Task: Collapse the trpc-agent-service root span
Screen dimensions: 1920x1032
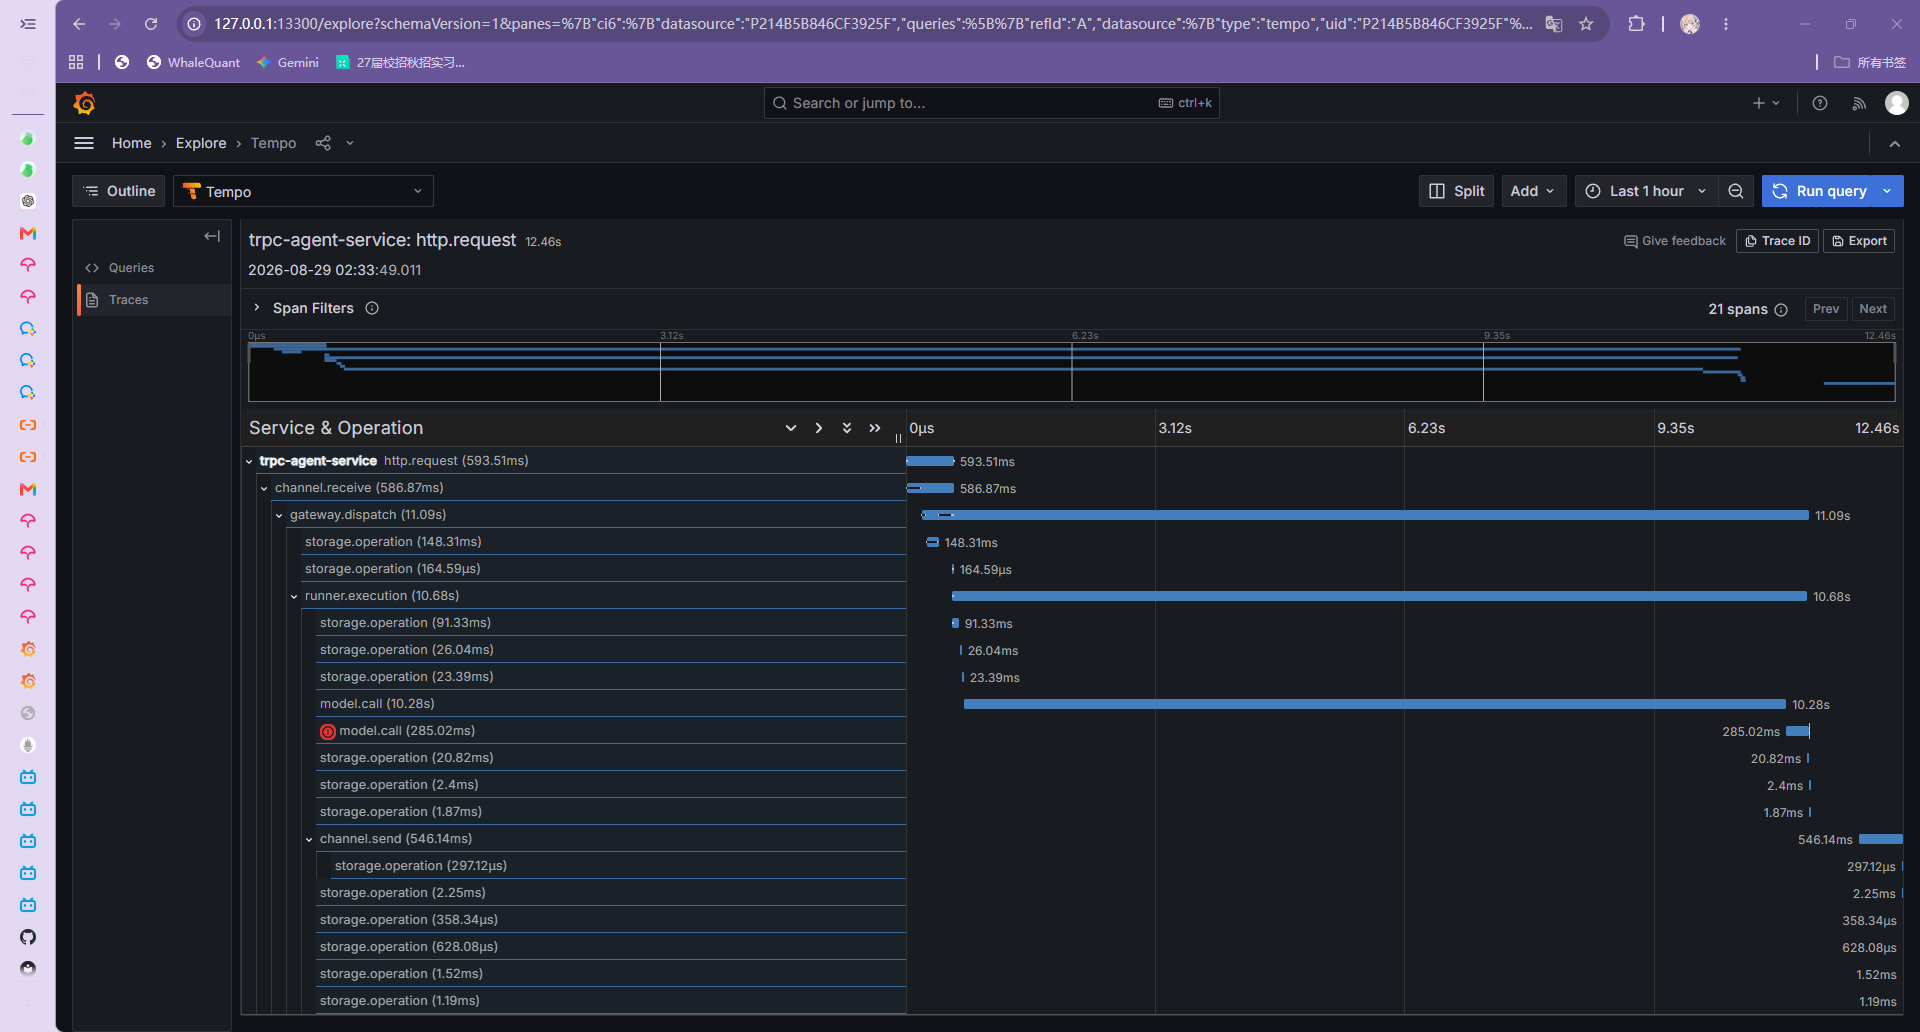Action: (249, 461)
